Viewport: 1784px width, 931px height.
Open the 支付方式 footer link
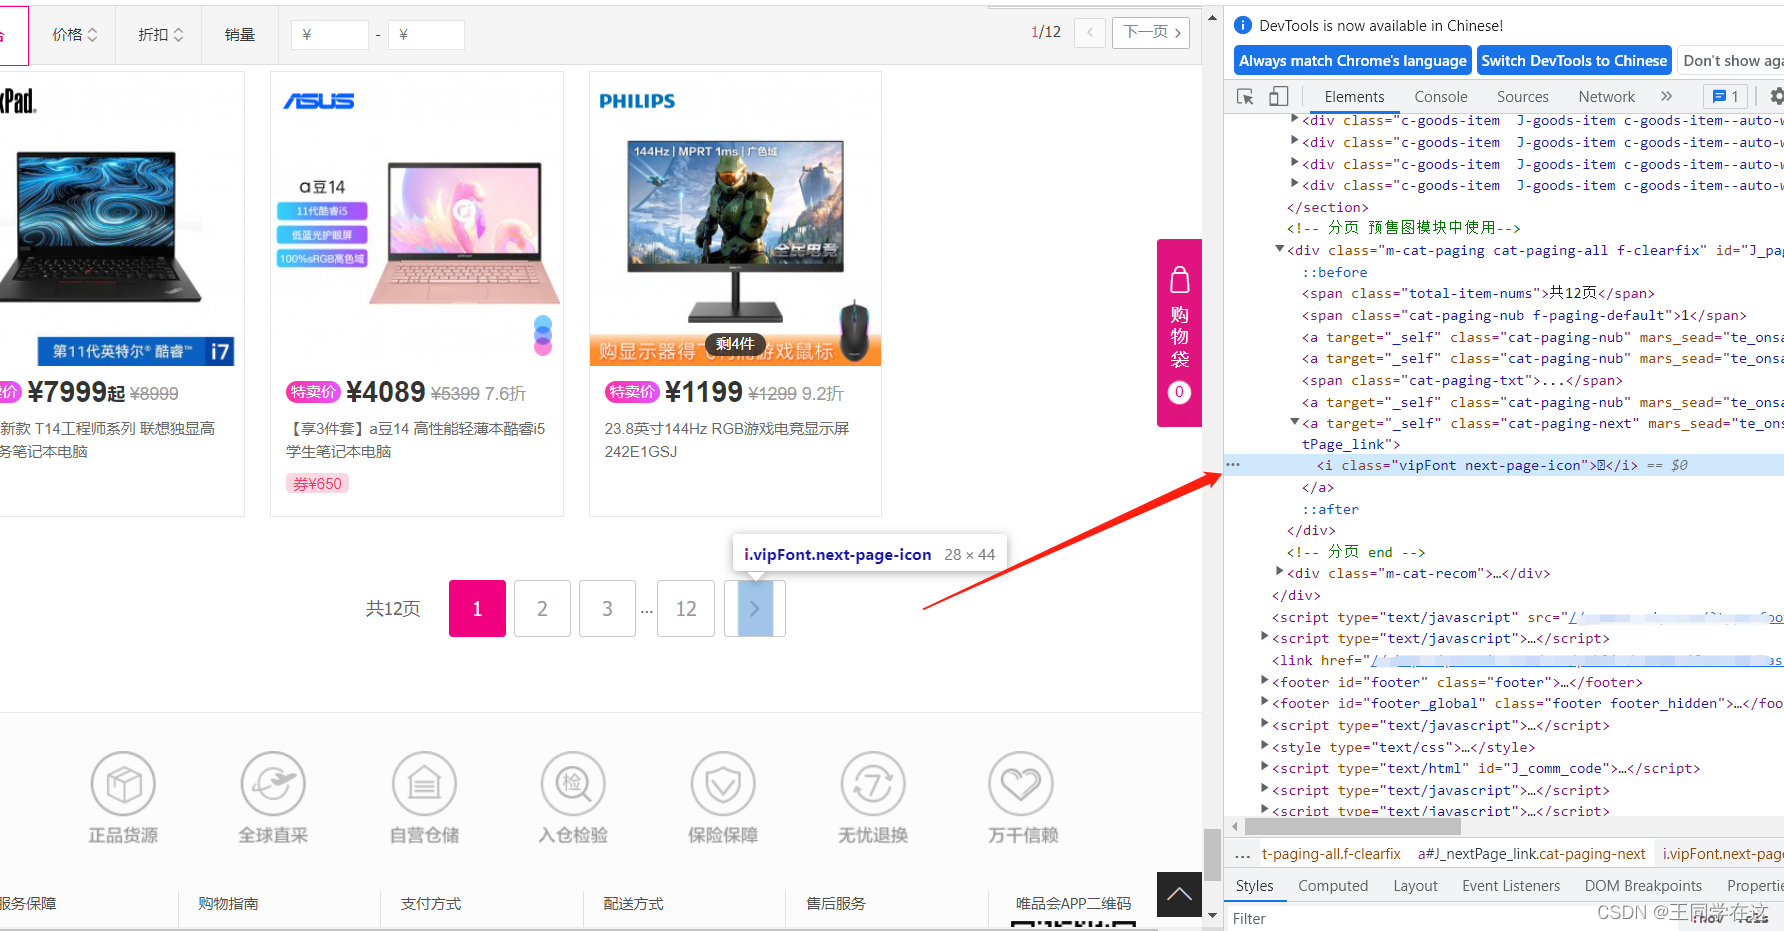click(x=431, y=903)
